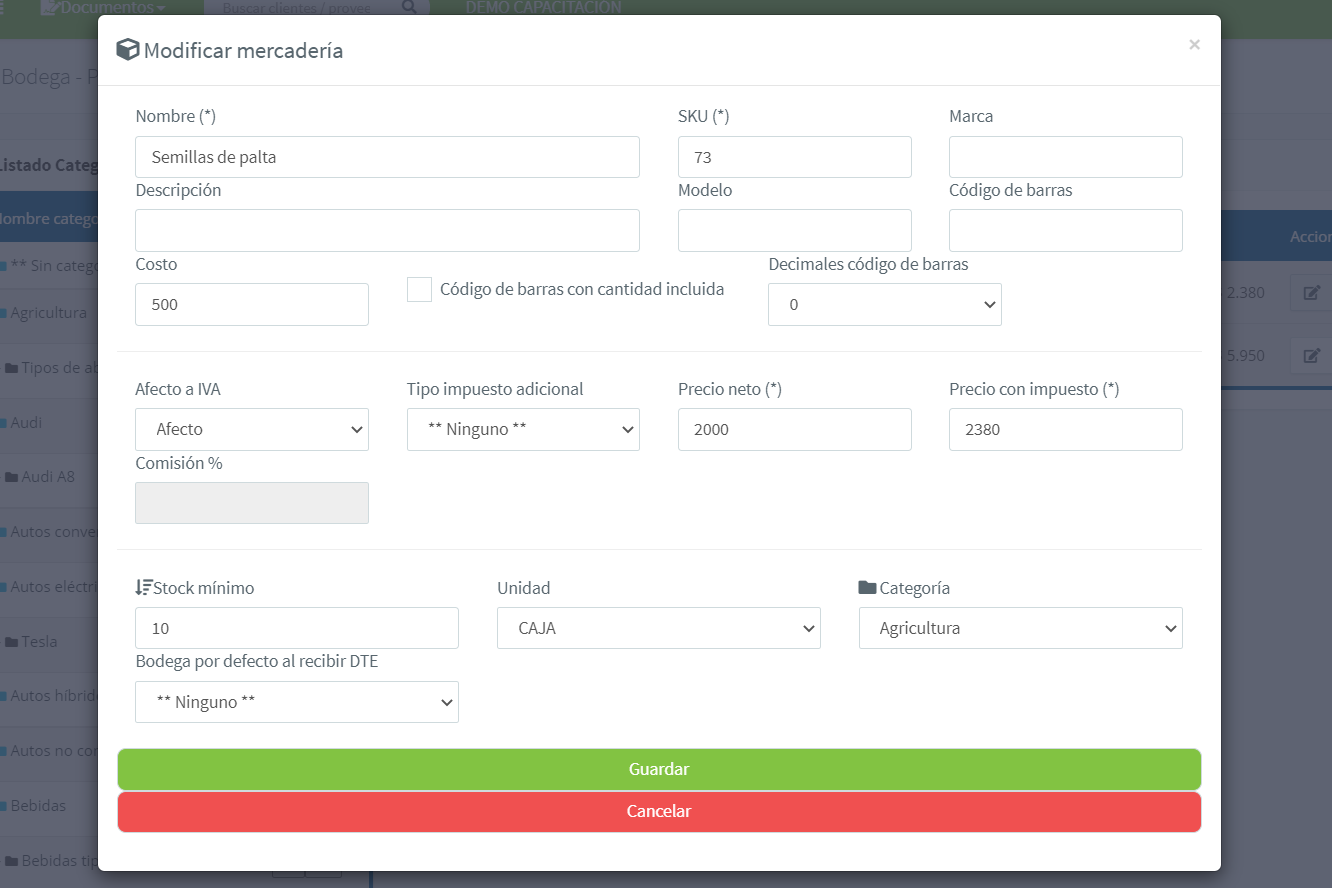
Task: Enable código de barras con cantidad incluida
Action: click(419, 290)
